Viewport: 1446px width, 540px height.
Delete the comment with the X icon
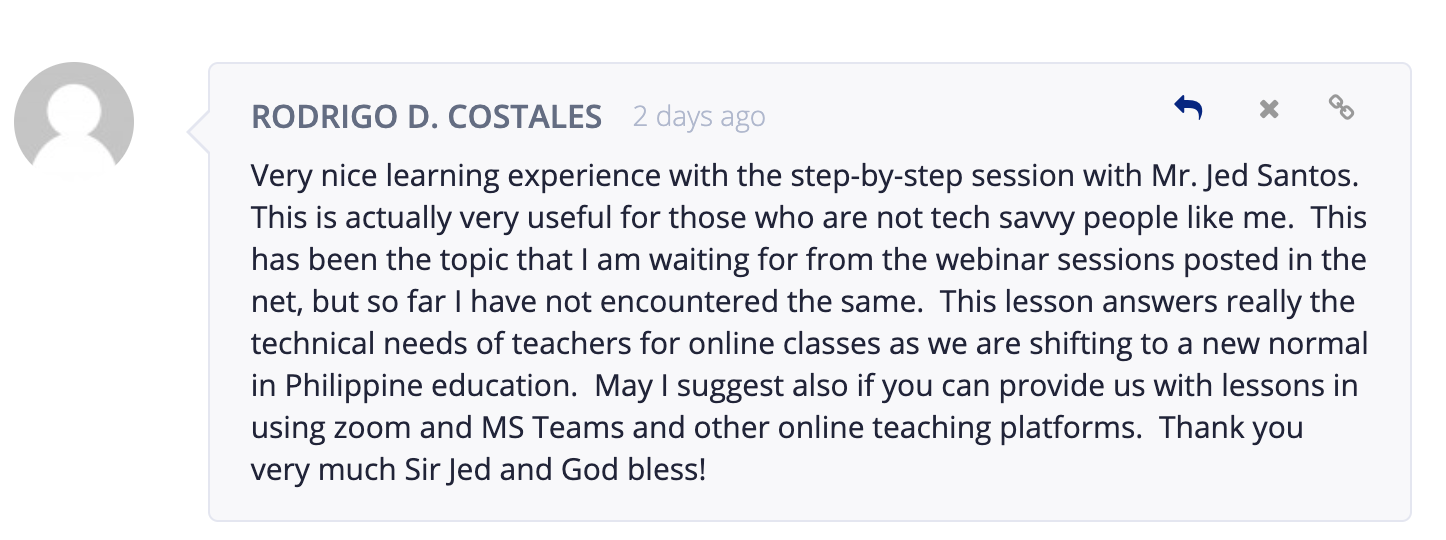pos(1269,109)
